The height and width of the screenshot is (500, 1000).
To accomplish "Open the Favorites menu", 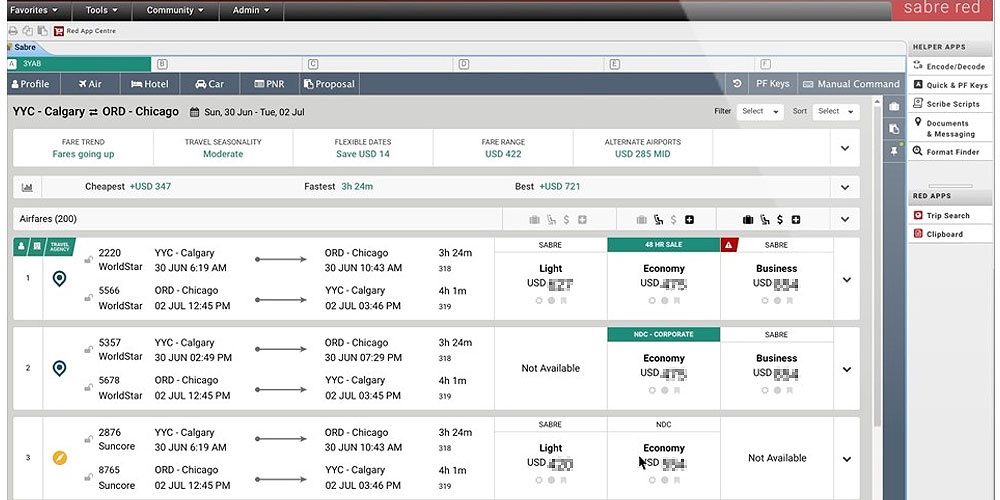I will (x=34, y=10).
